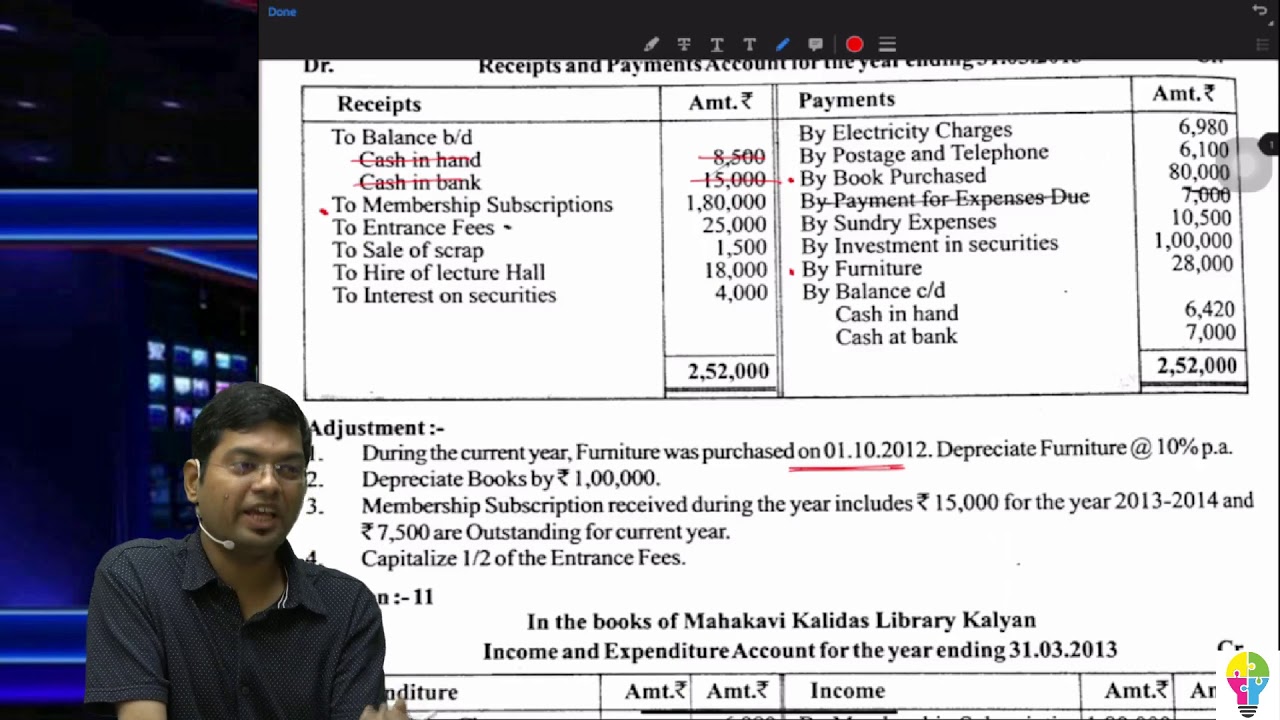Click the 'By Furniture' payment row

[x=861, y=268]
